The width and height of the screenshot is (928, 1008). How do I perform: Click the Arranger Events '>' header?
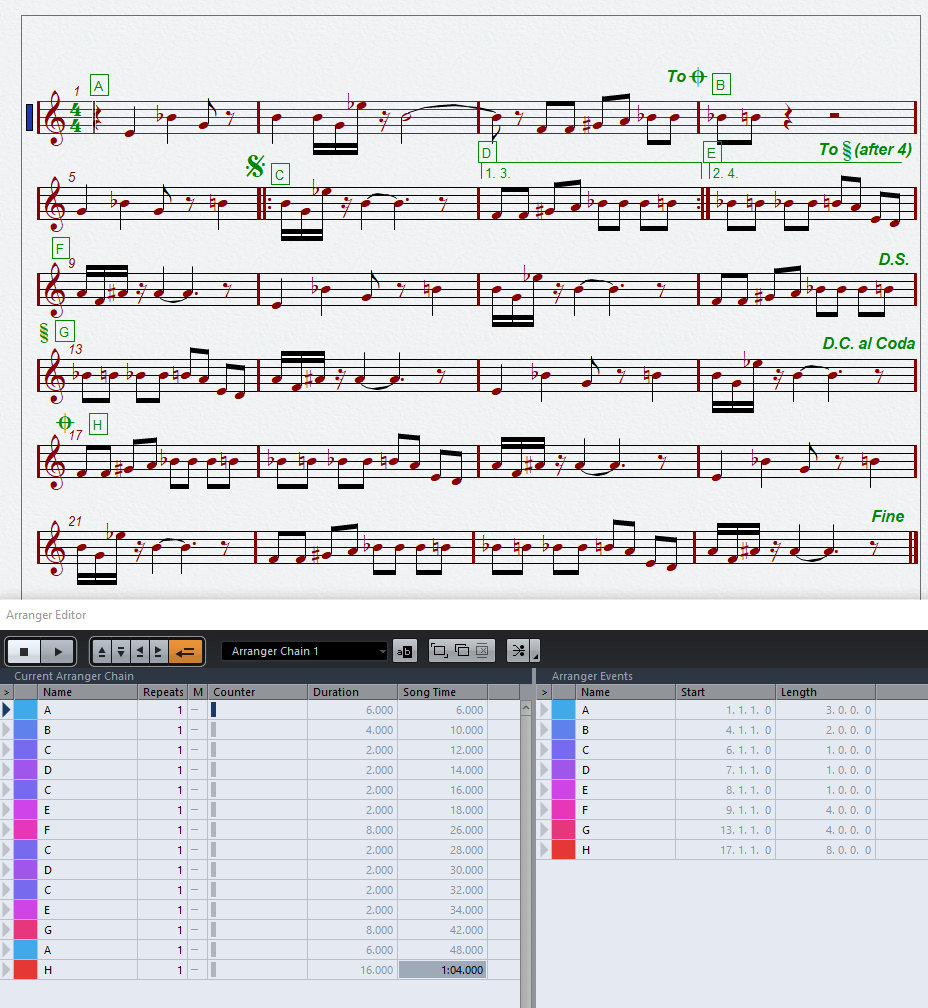click(544, 692)
